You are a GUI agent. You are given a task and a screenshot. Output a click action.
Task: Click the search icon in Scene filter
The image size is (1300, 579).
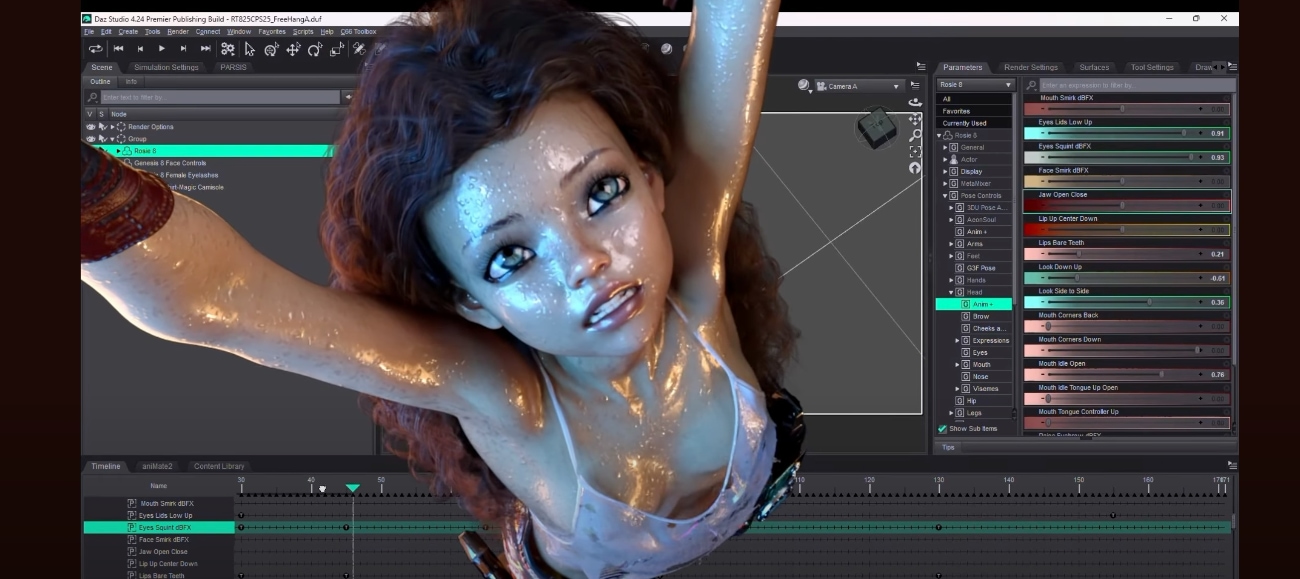tap(93, 98)
